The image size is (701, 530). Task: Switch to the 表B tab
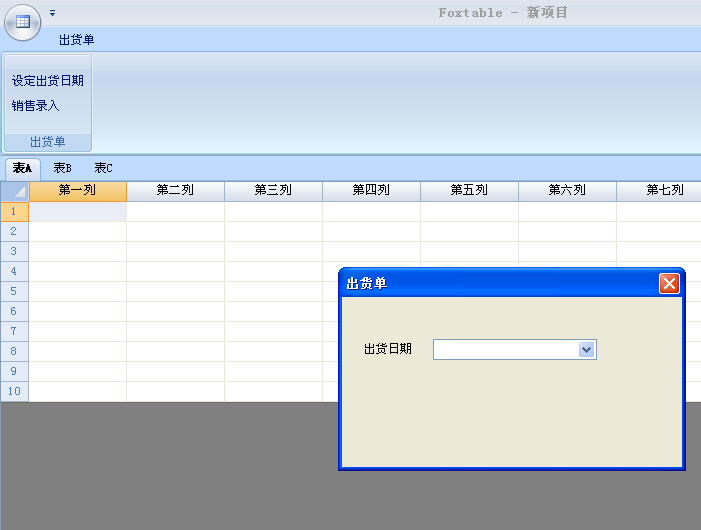(62, 168)
